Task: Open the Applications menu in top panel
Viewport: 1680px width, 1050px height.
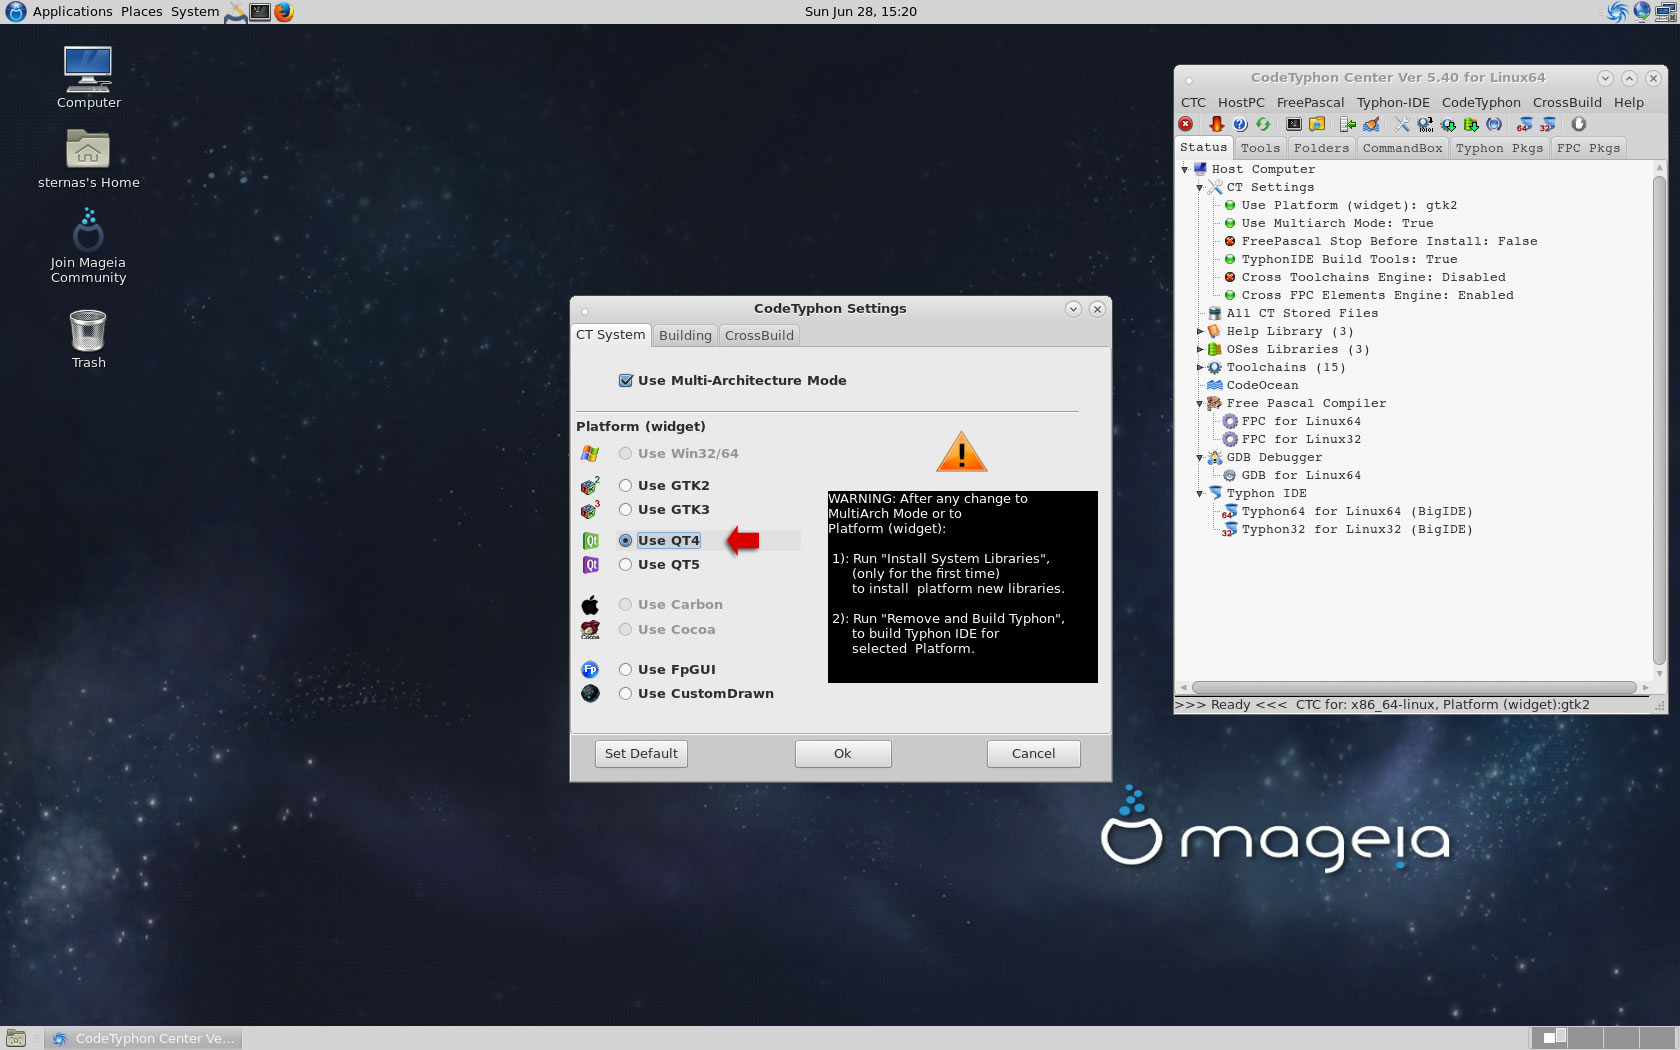Action: tap(72, 12)
